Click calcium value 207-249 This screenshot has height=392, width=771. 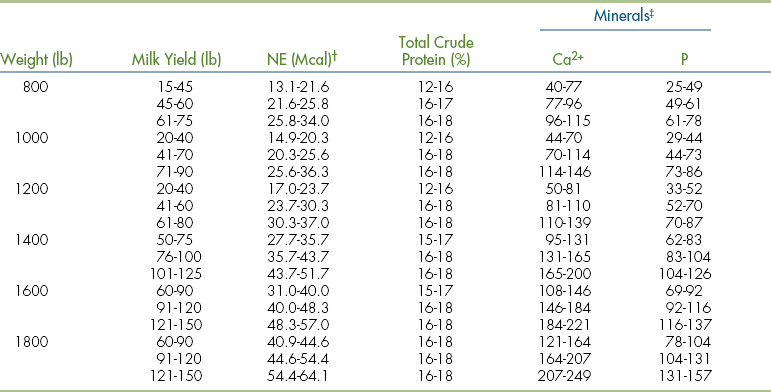click(x=564, y=376)
